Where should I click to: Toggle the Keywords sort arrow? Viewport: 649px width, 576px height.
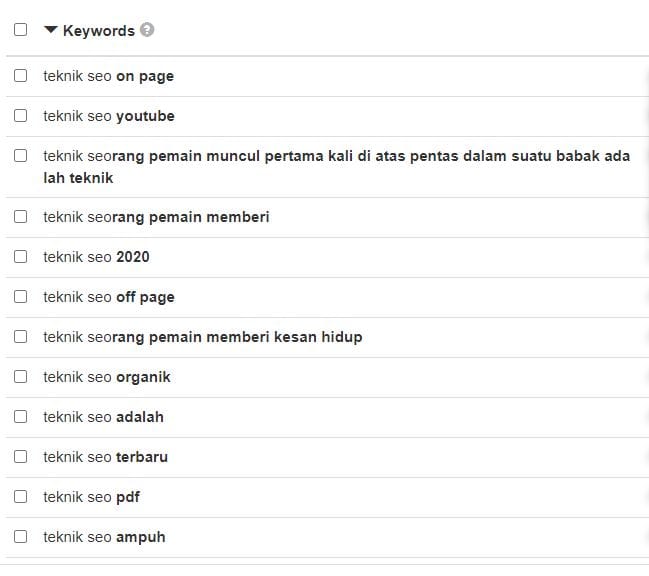[x=50, y=30]
